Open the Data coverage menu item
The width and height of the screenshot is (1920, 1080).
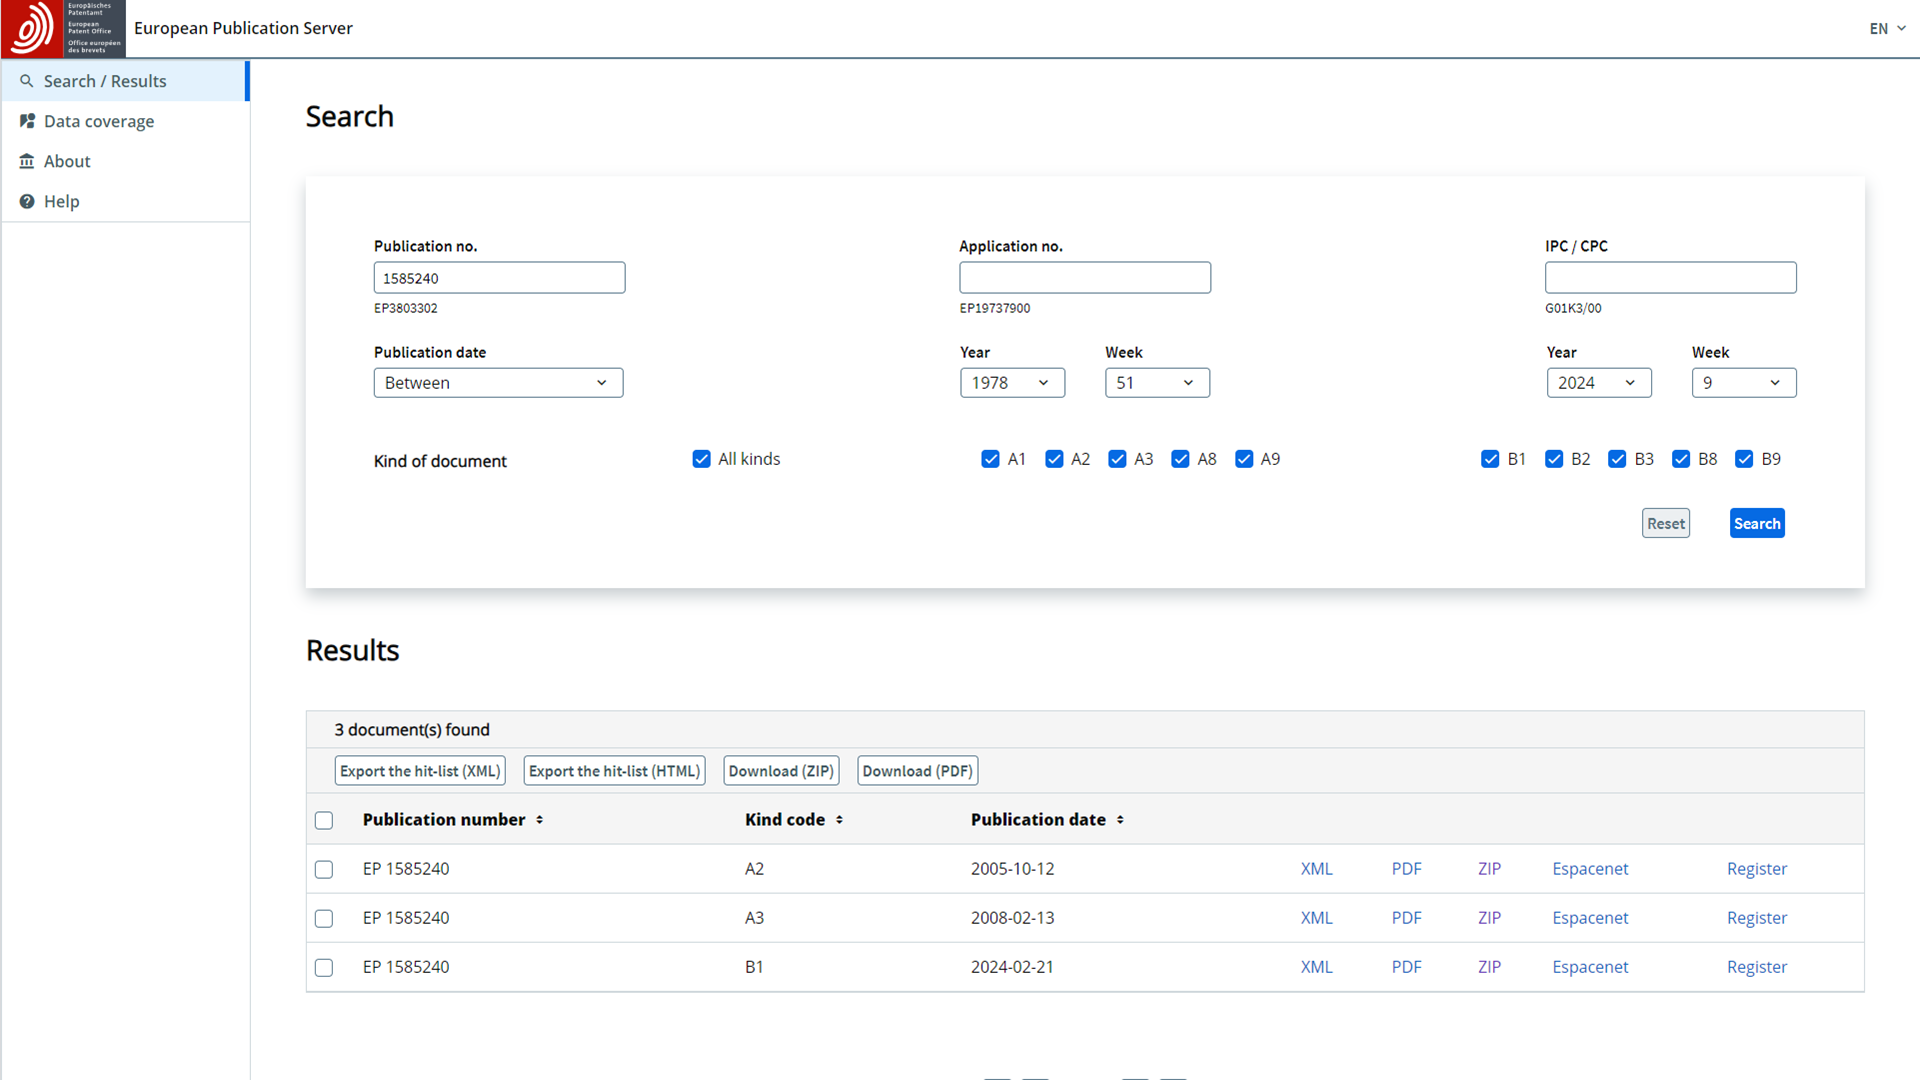coord(99,121)
